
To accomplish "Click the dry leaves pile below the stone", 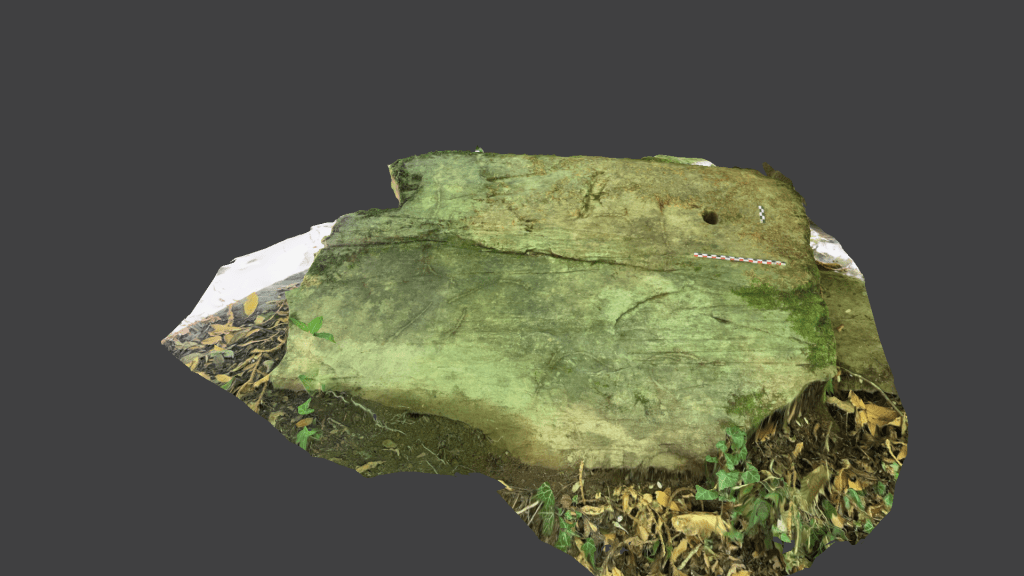I will click(x=640, y=520).
